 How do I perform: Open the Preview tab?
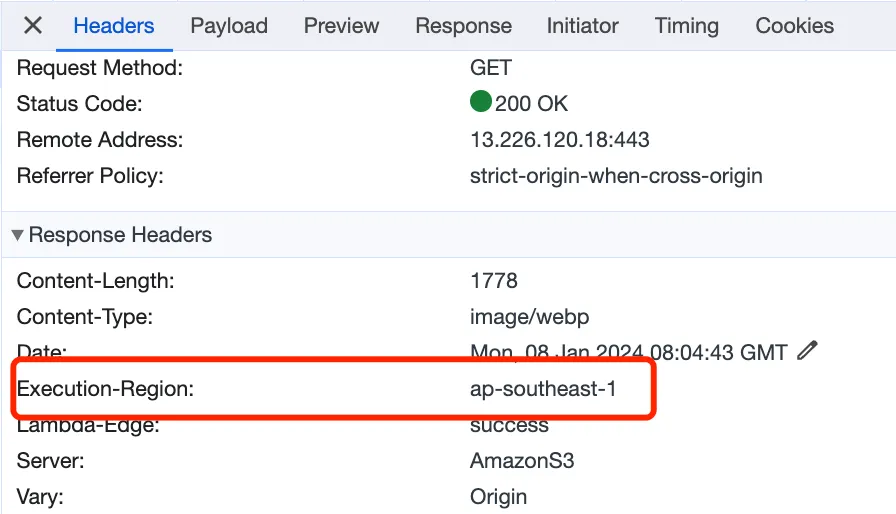tap(341, 26)
